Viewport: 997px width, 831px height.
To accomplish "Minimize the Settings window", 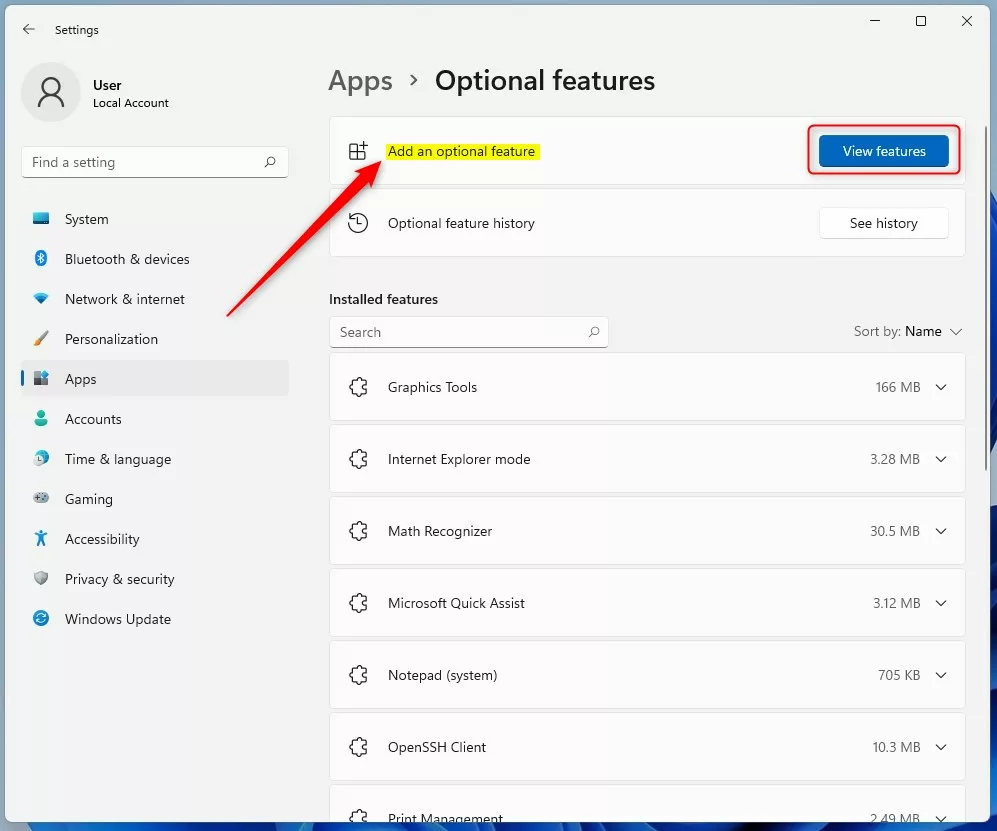I will point(875,21).
